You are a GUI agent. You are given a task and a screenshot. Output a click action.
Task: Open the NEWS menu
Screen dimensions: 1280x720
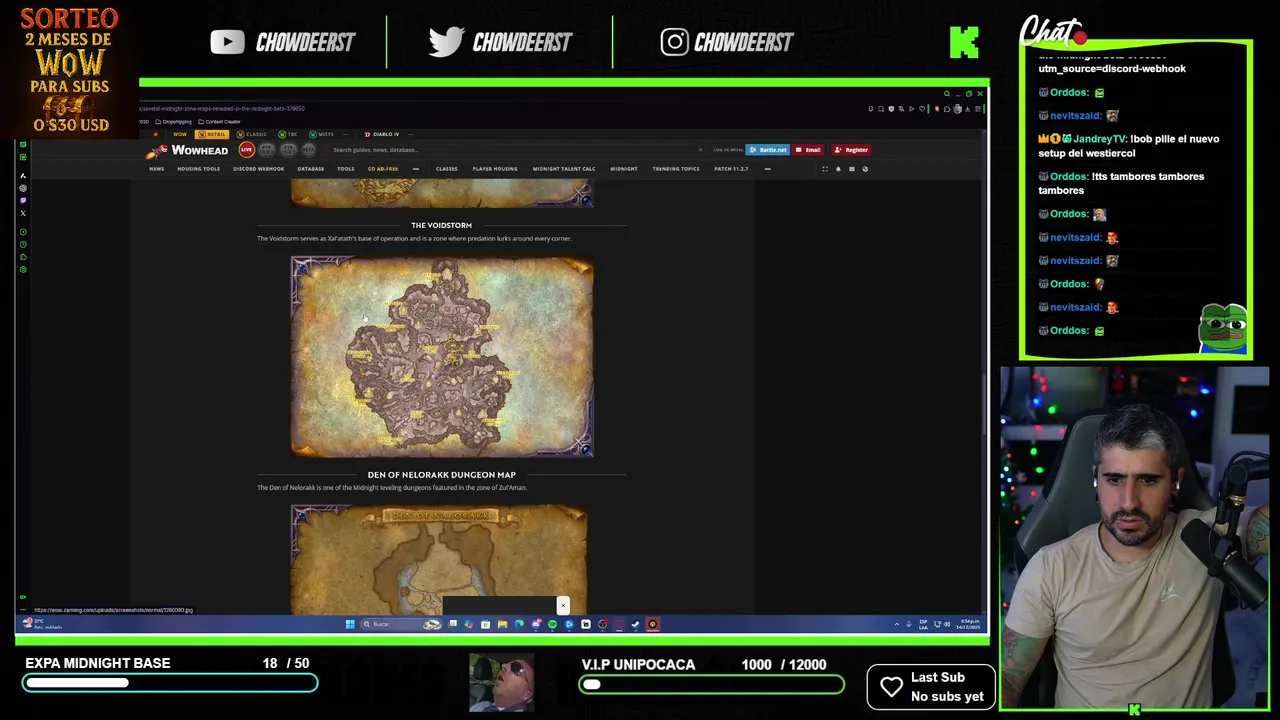pos(157,169)
